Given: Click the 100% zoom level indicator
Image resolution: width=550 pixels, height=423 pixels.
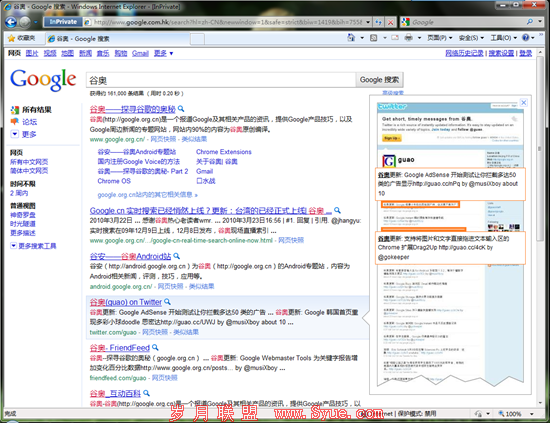Looking at the screenshot, I should (513, 414).
